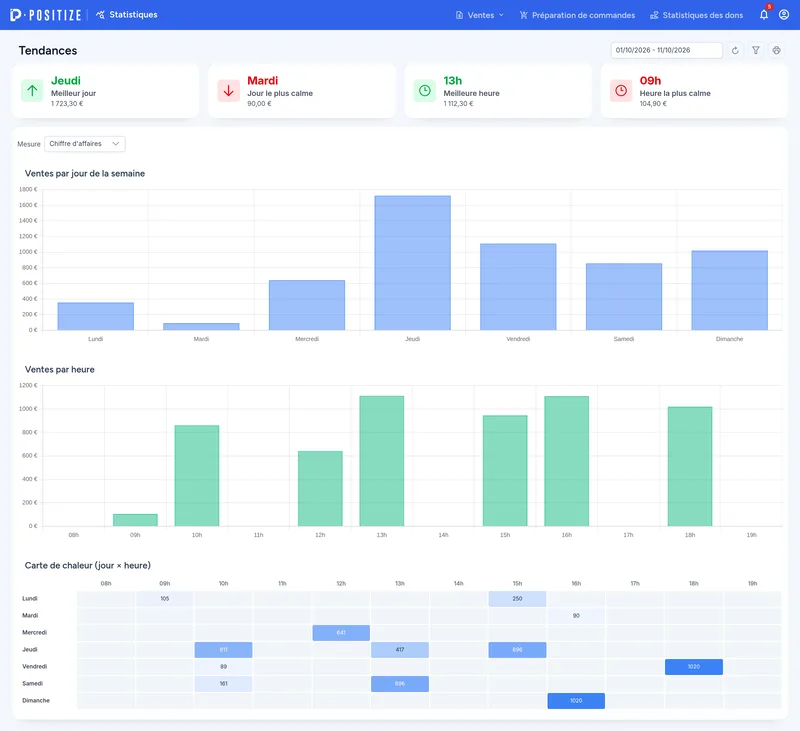Click the 09h bar in hourly sales chart

pyautogui.click(x=135, y=520)
